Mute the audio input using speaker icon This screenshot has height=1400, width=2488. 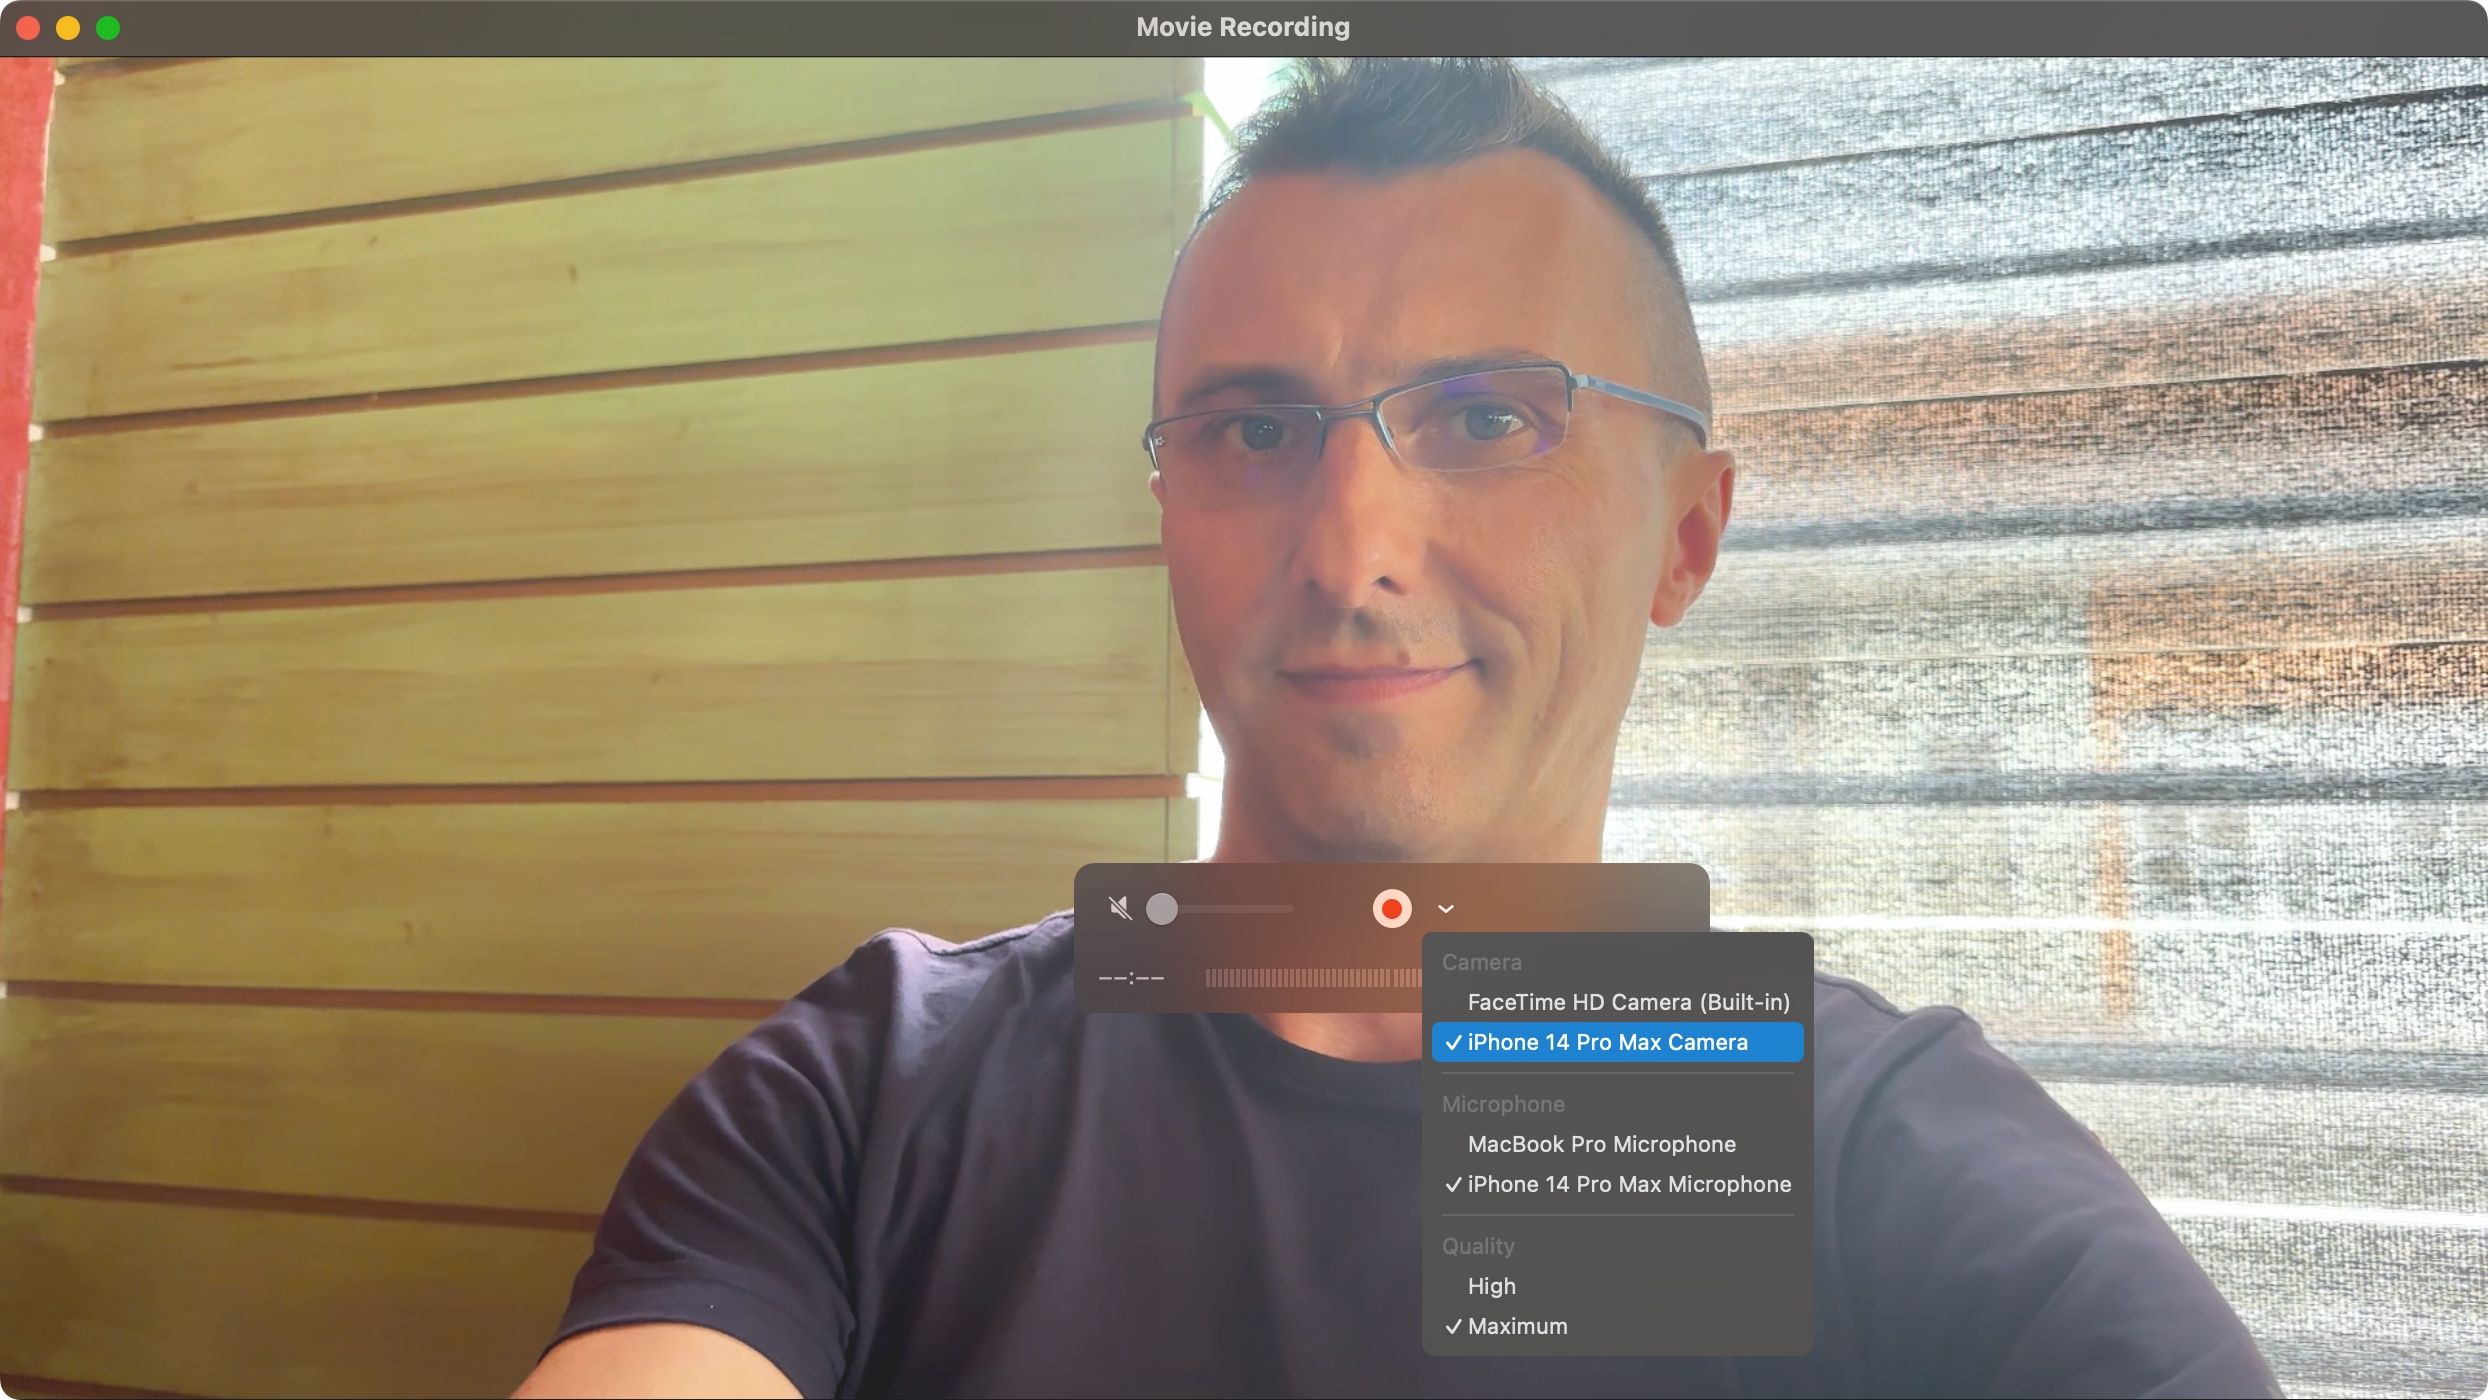[1119, 908]
